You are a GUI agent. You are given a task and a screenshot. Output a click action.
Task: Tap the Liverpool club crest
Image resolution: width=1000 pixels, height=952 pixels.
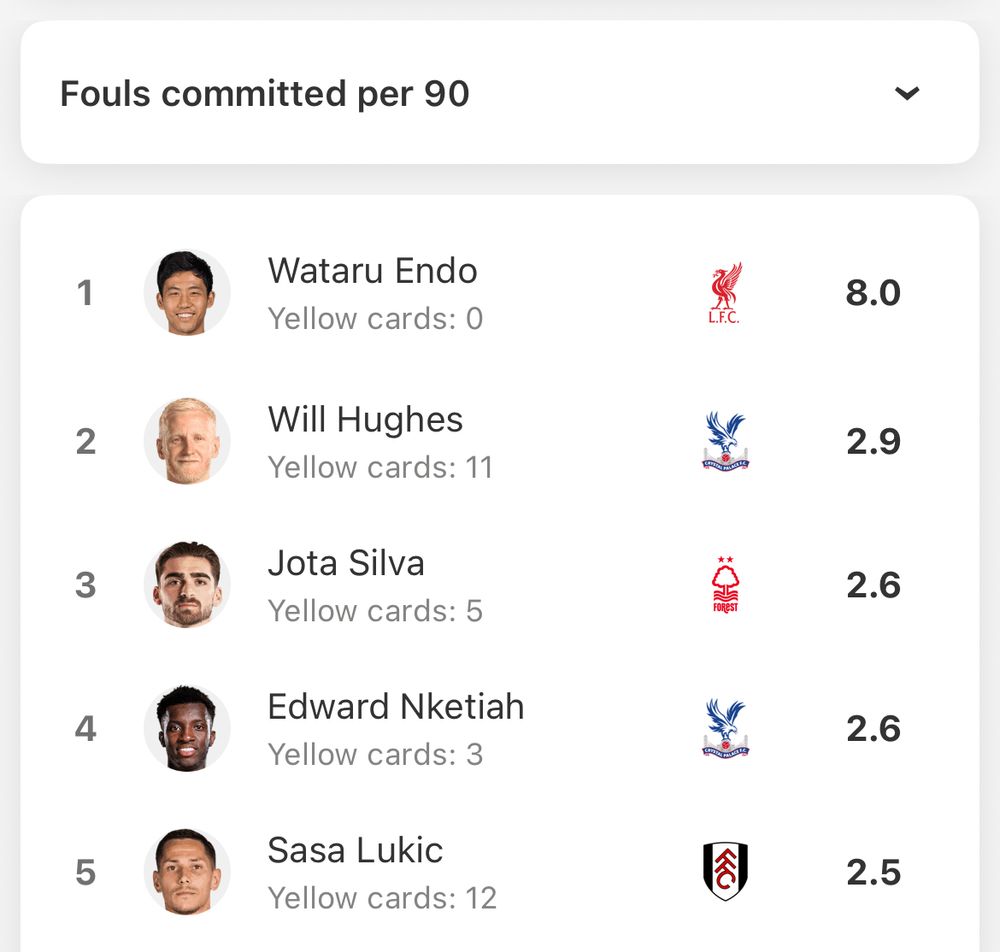725,293
